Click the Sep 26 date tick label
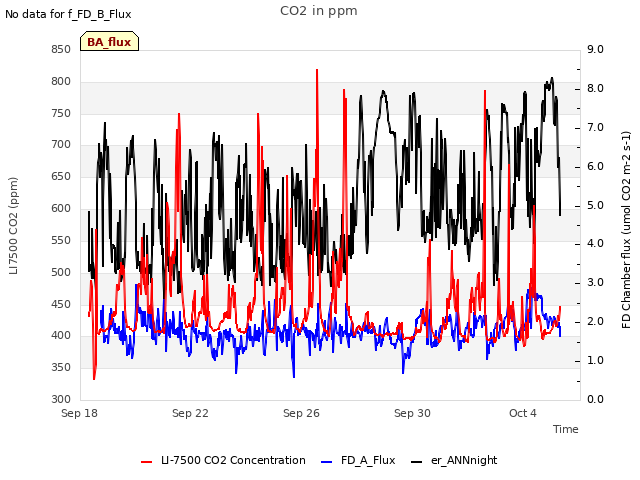640x480 pixels. tap(302, 413)
